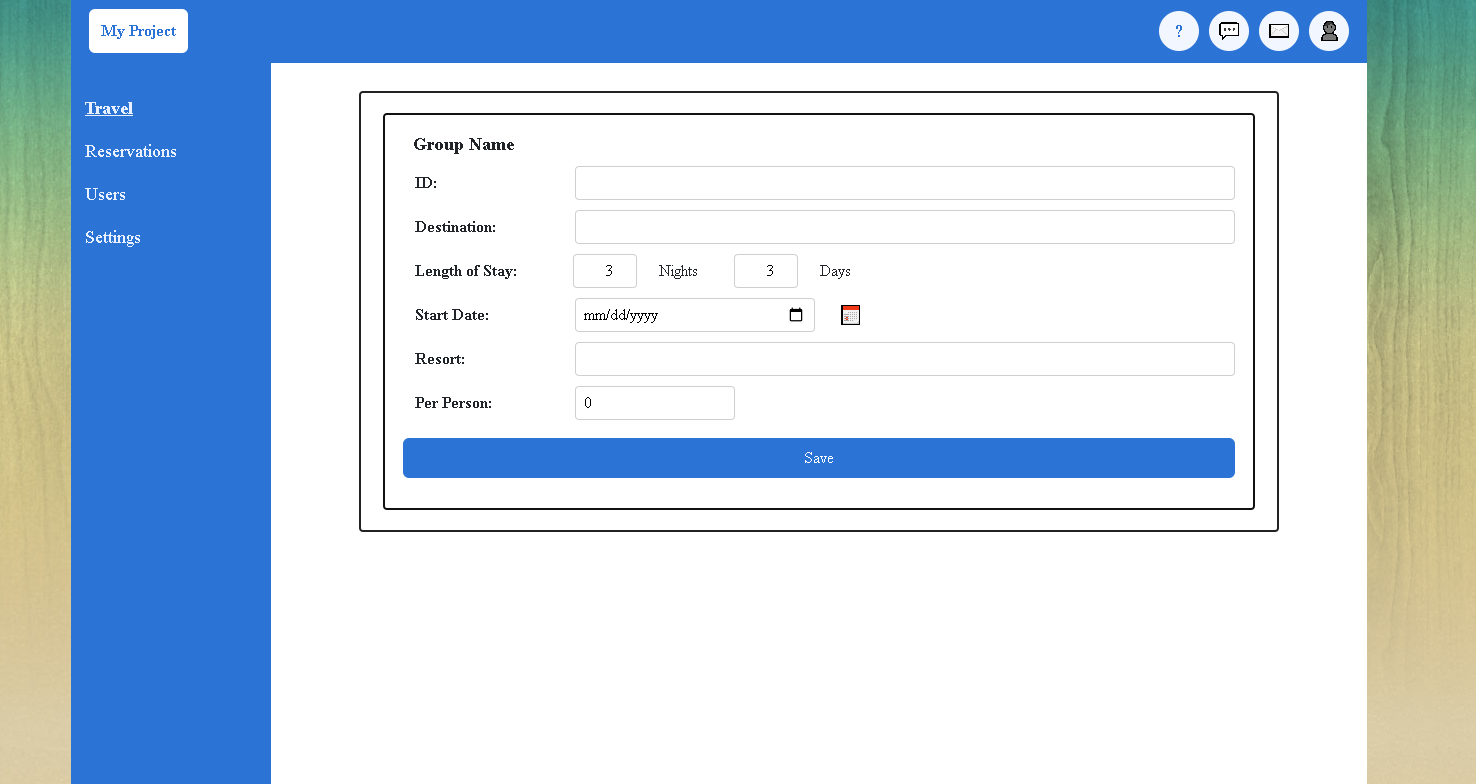
Task: Open the help question mark icon
Action: (x=1179, y=31)
